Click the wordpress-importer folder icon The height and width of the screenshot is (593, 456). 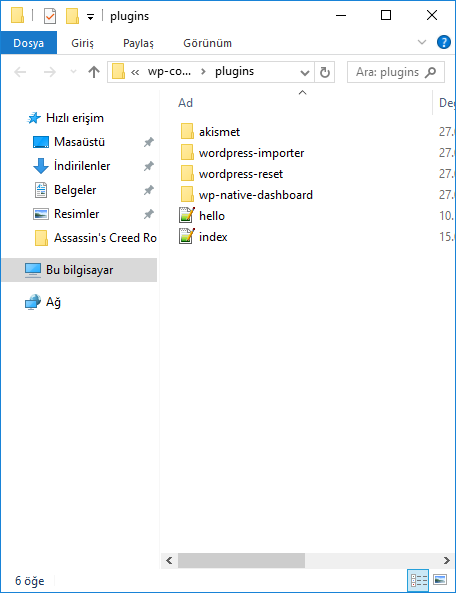[x=187, y=152]
